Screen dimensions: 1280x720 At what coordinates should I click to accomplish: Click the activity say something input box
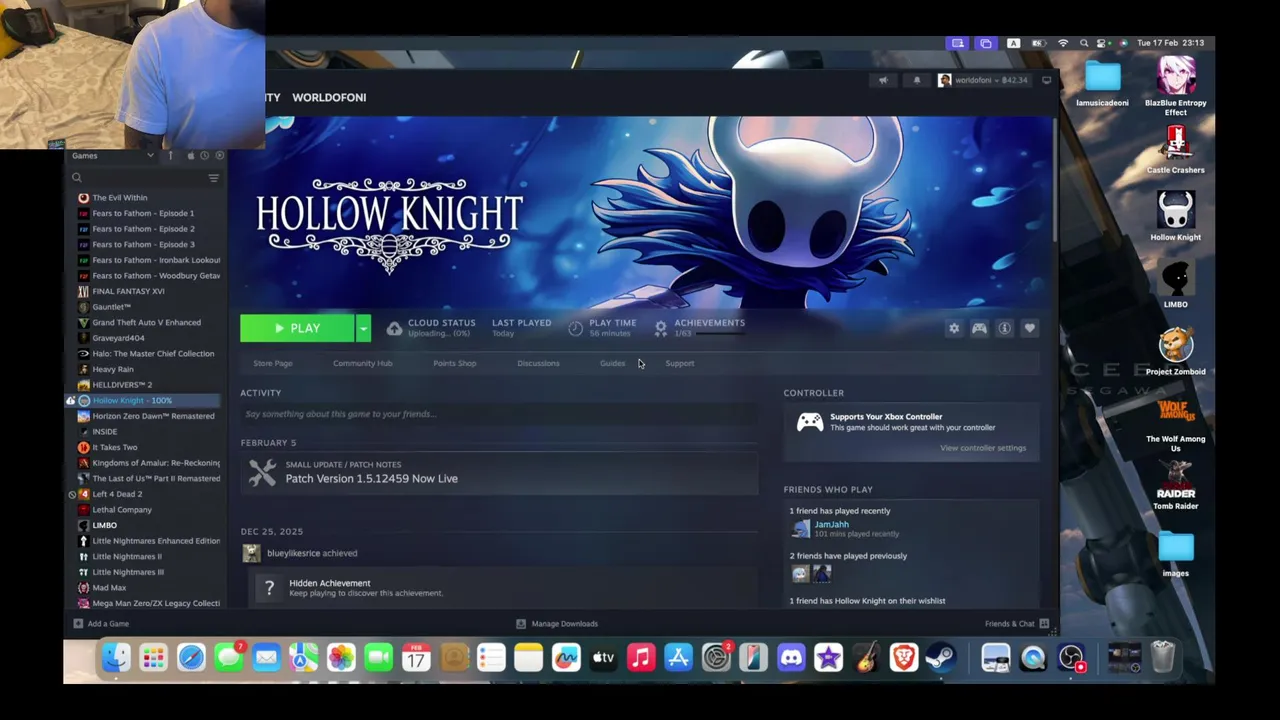(x=498, y=414)
